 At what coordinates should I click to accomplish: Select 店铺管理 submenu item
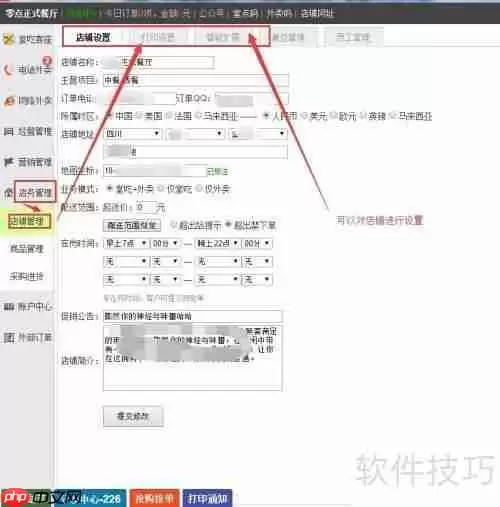click(x=29, y=221)
